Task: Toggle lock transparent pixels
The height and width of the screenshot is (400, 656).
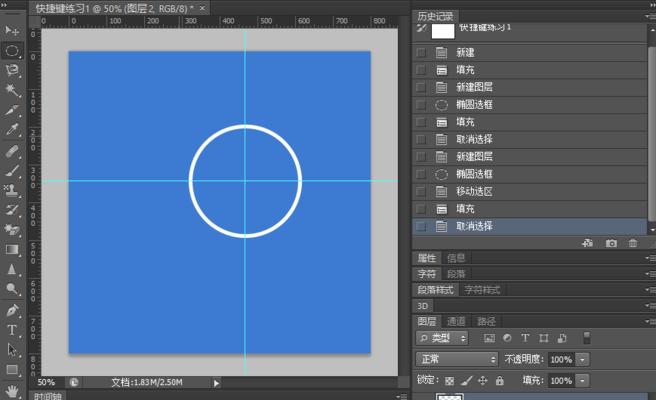Action: point(449,381)
